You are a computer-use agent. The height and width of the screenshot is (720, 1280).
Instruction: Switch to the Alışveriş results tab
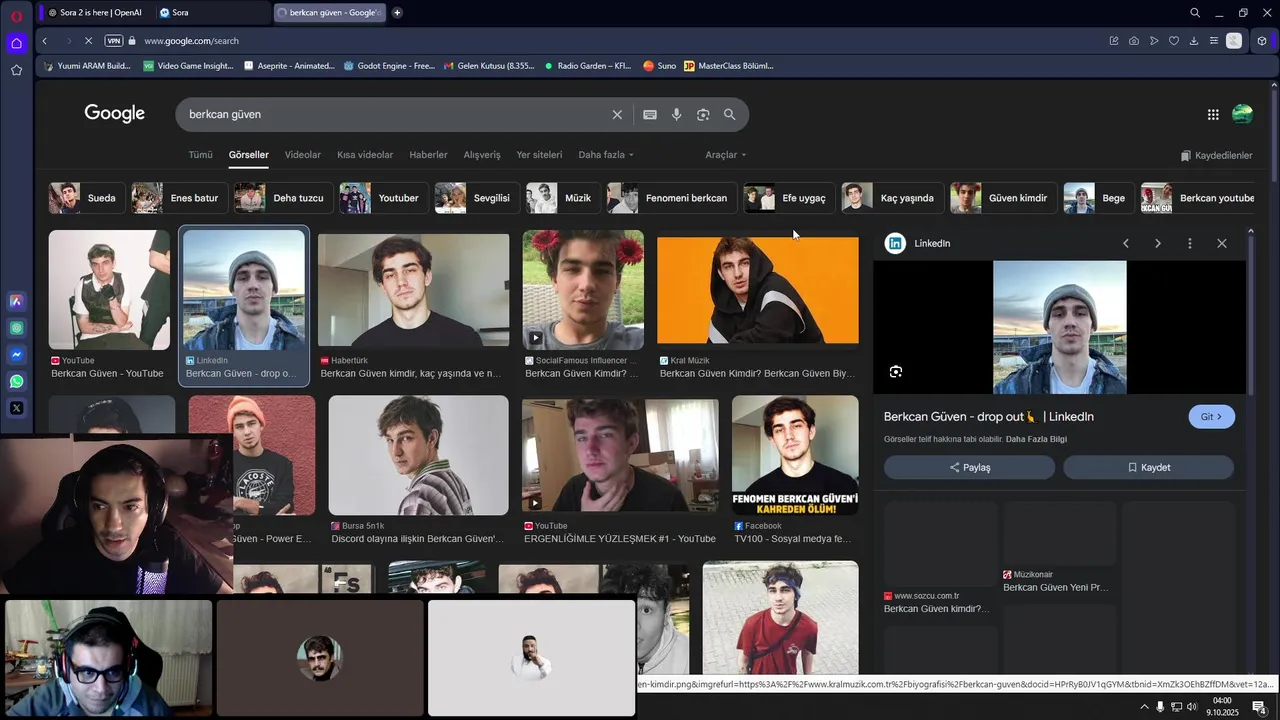click(482, 155)
